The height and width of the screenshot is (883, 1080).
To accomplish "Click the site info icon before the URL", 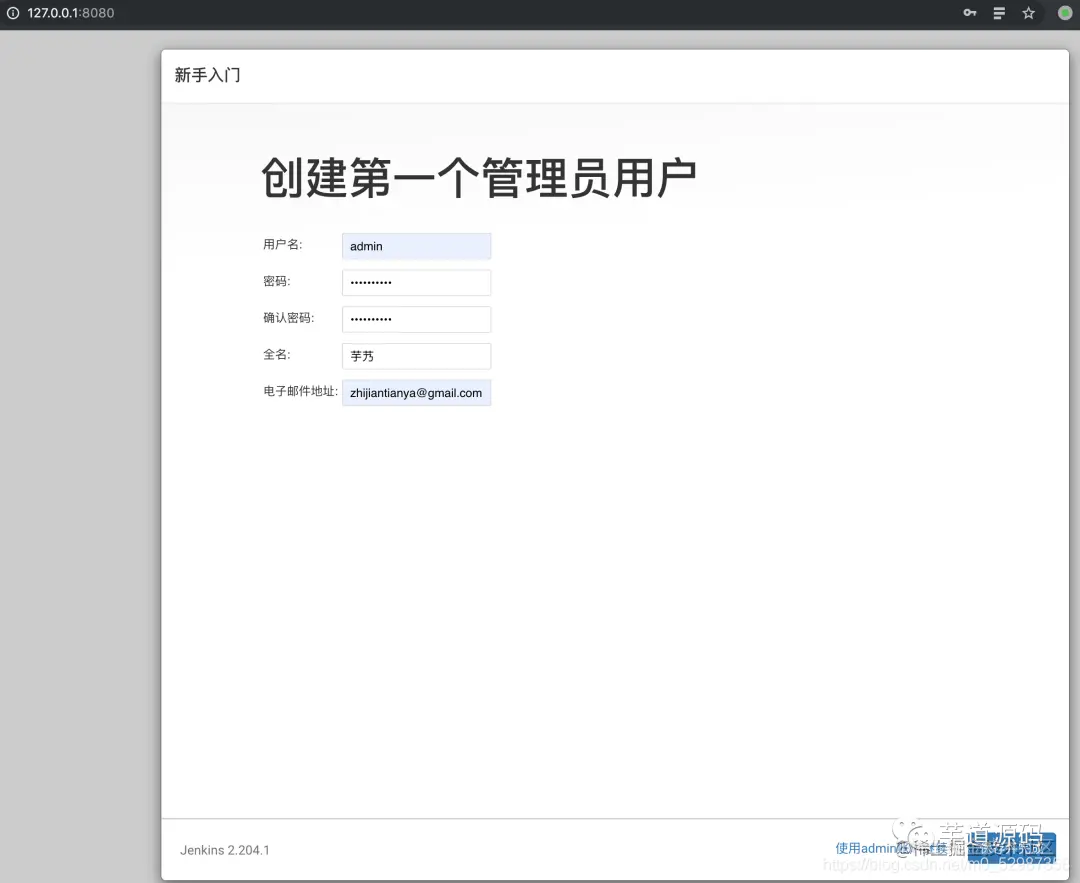I will pos(11,13).
